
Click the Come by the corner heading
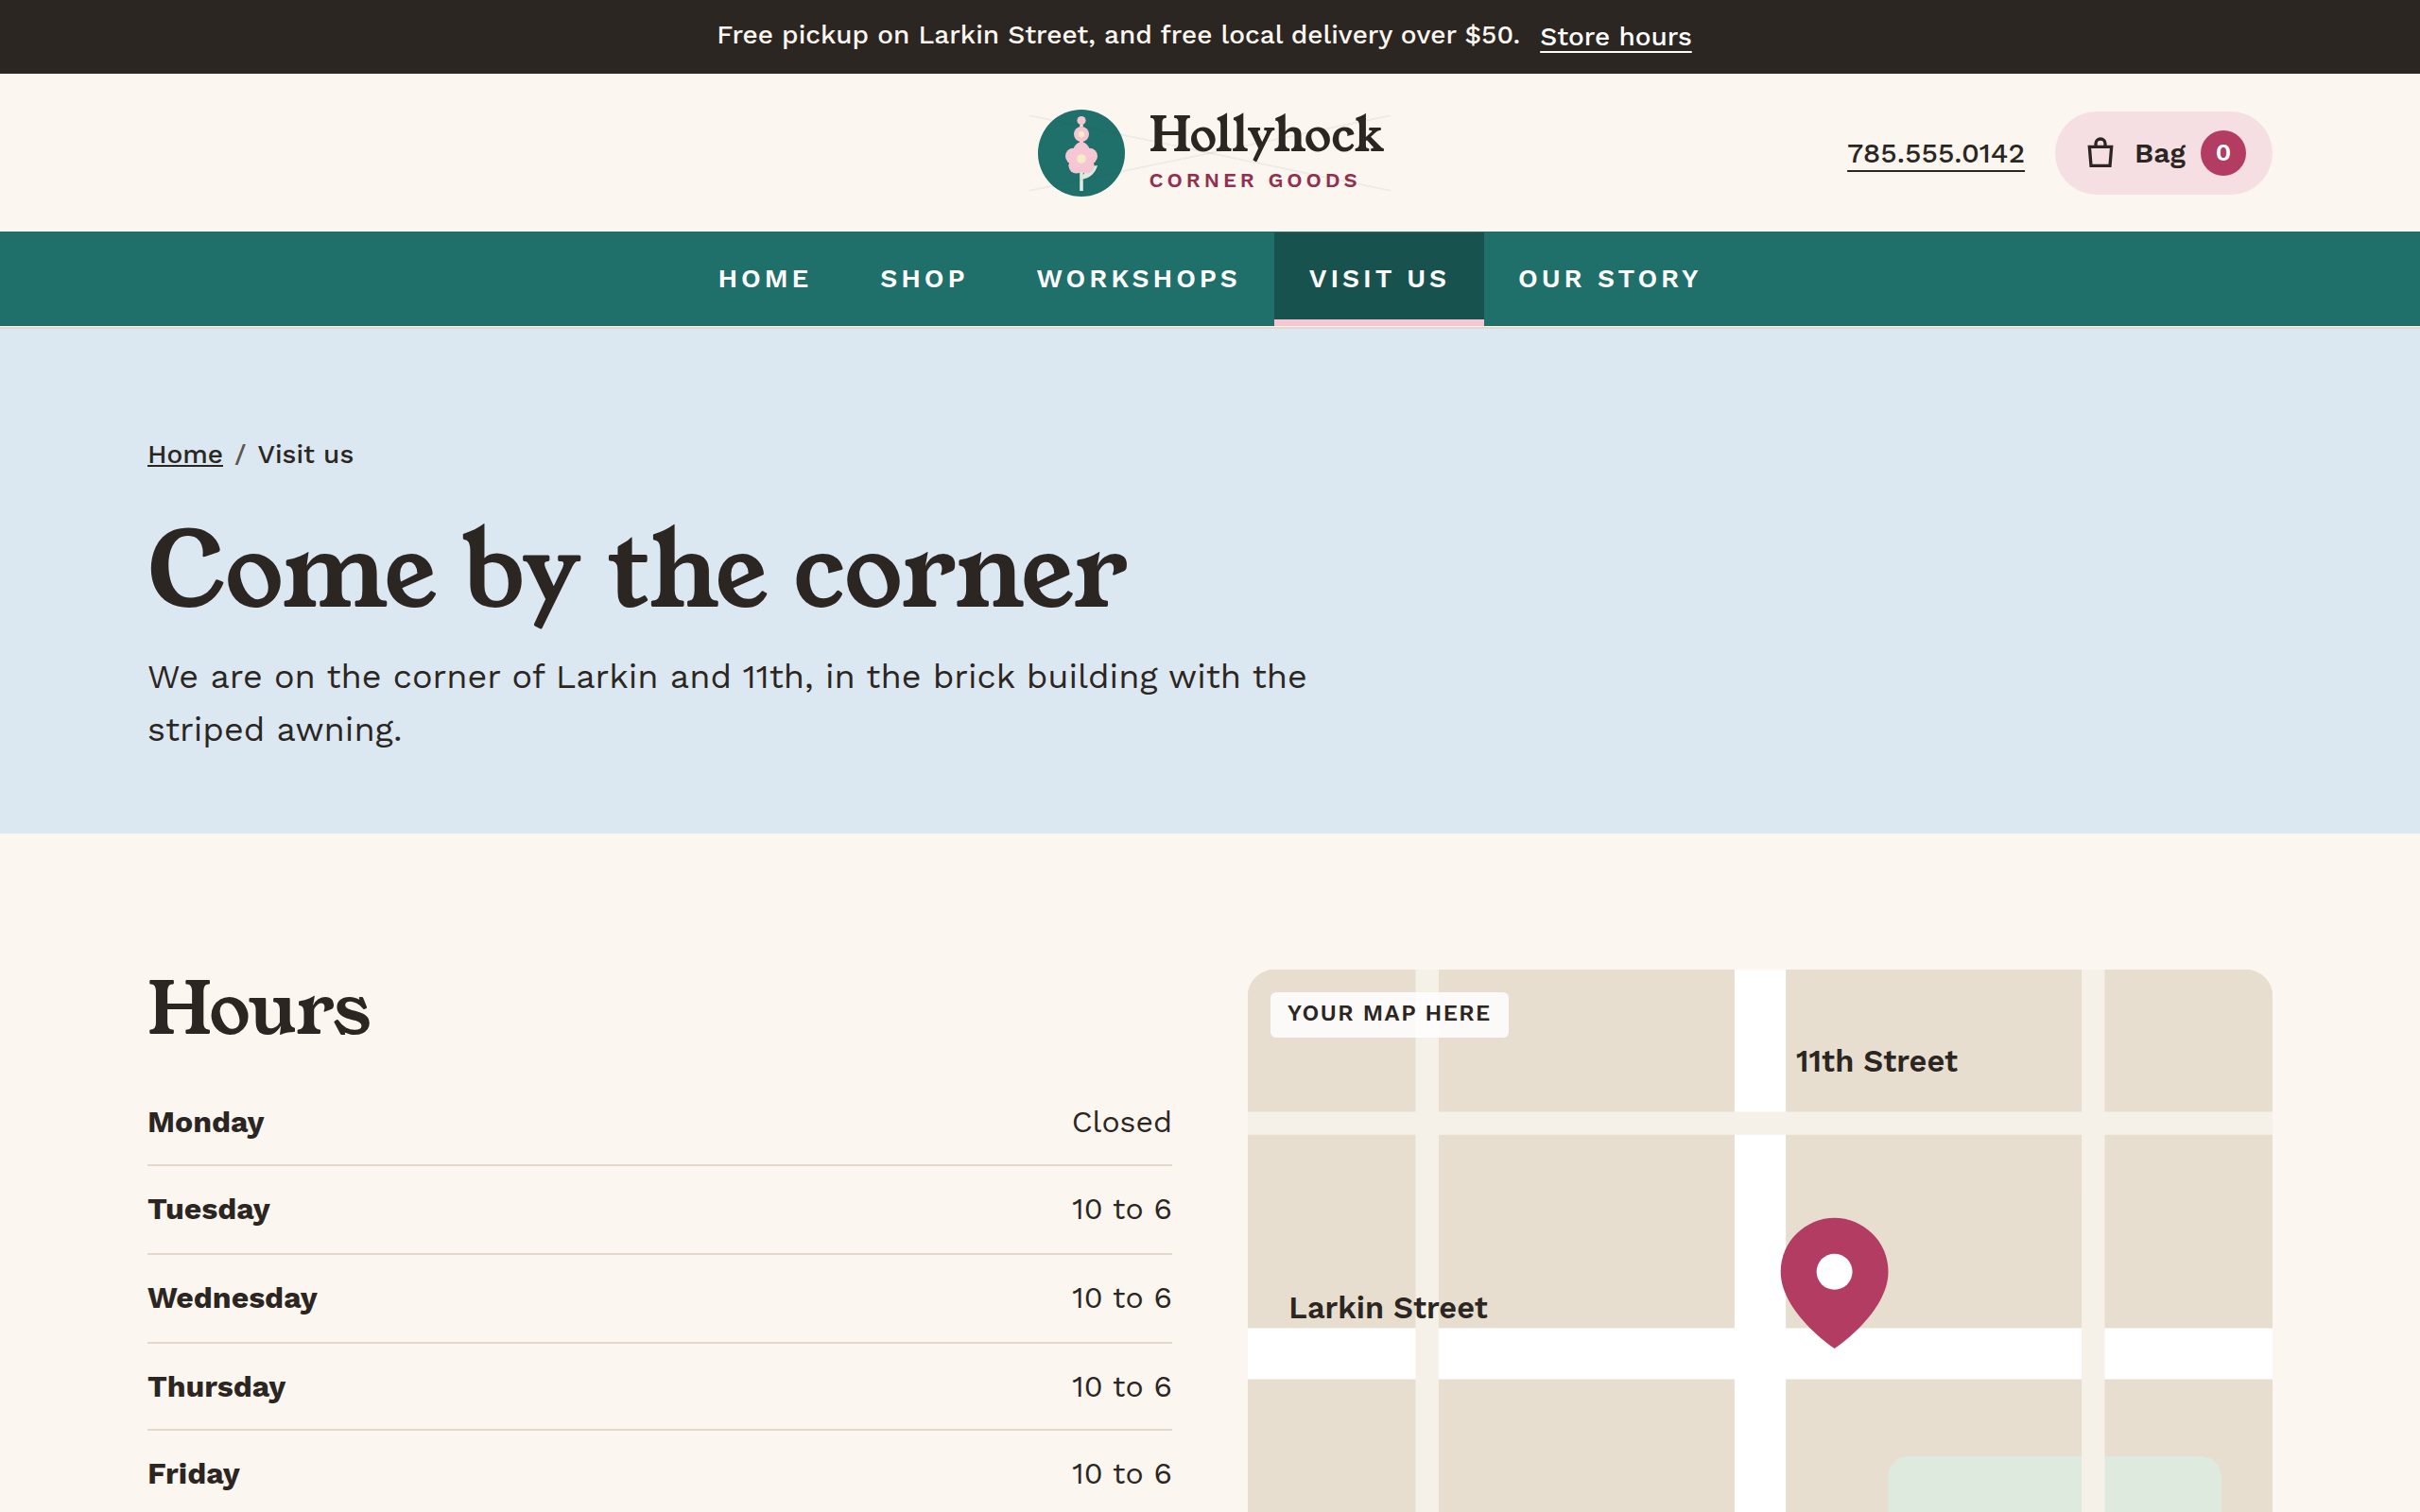coord(637,573)
